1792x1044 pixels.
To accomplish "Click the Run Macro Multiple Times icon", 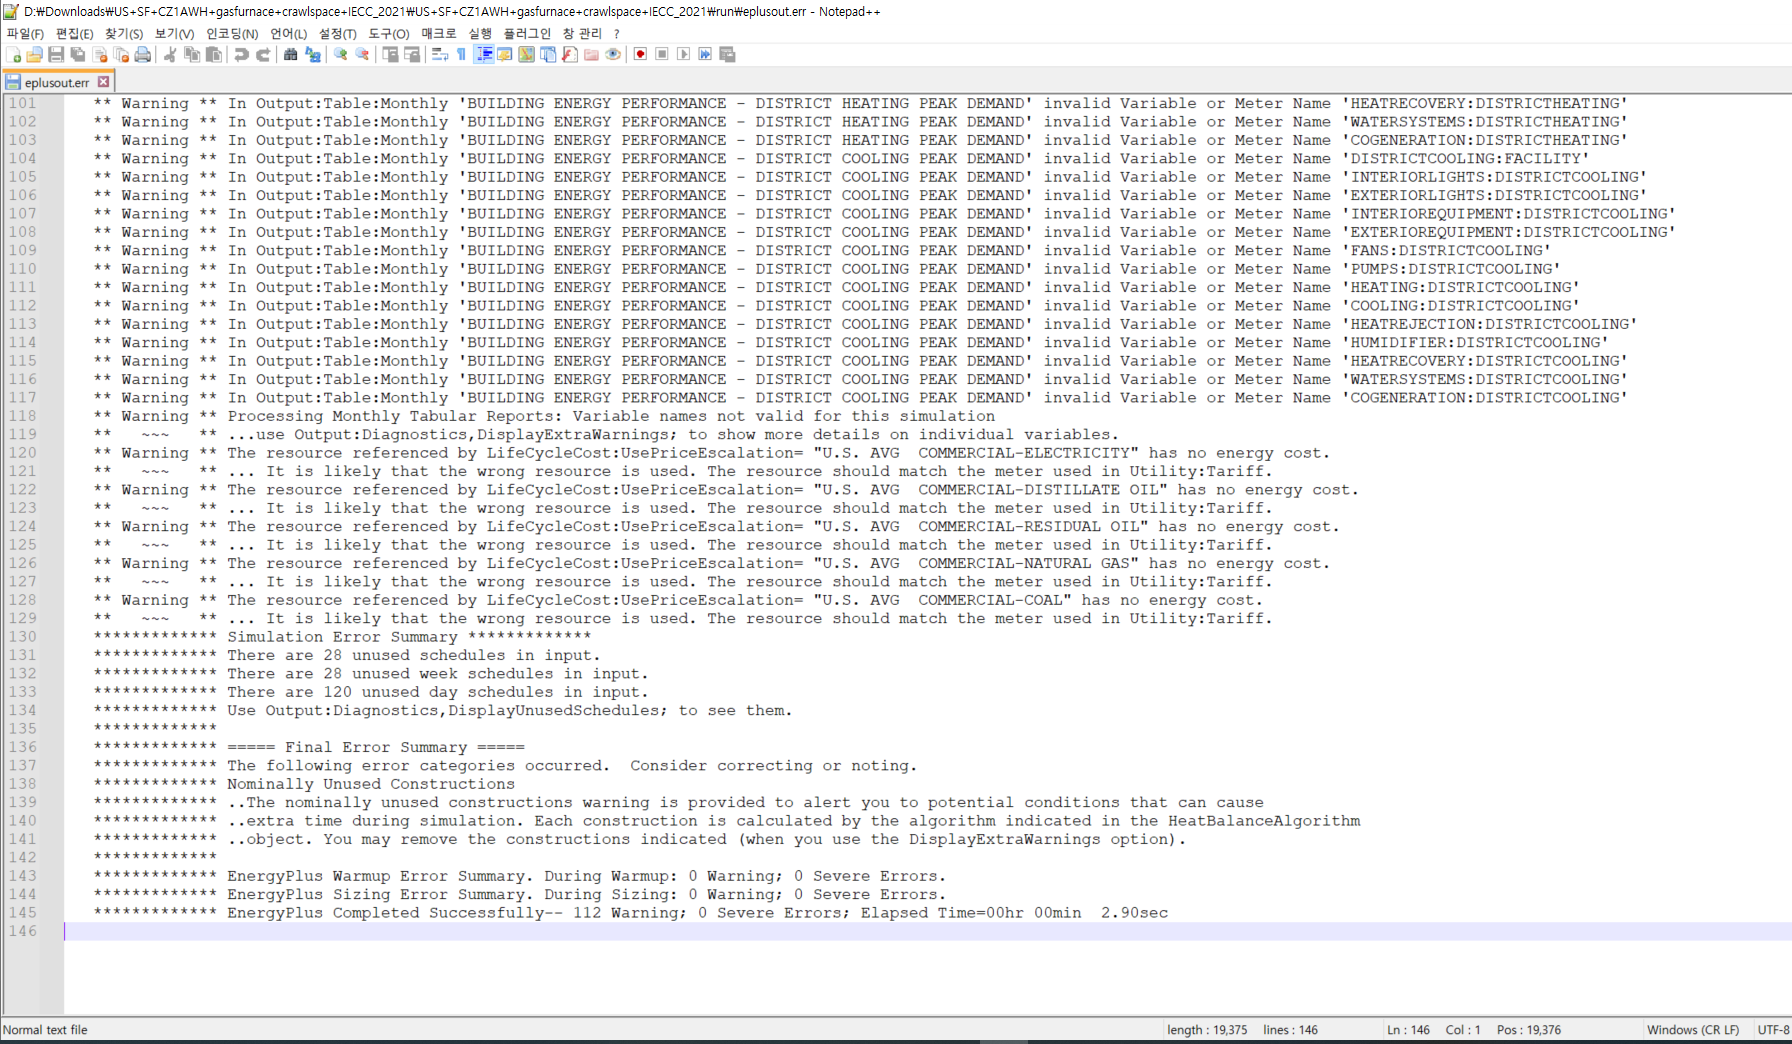I will pyautogui.click(x=705, y=54).
